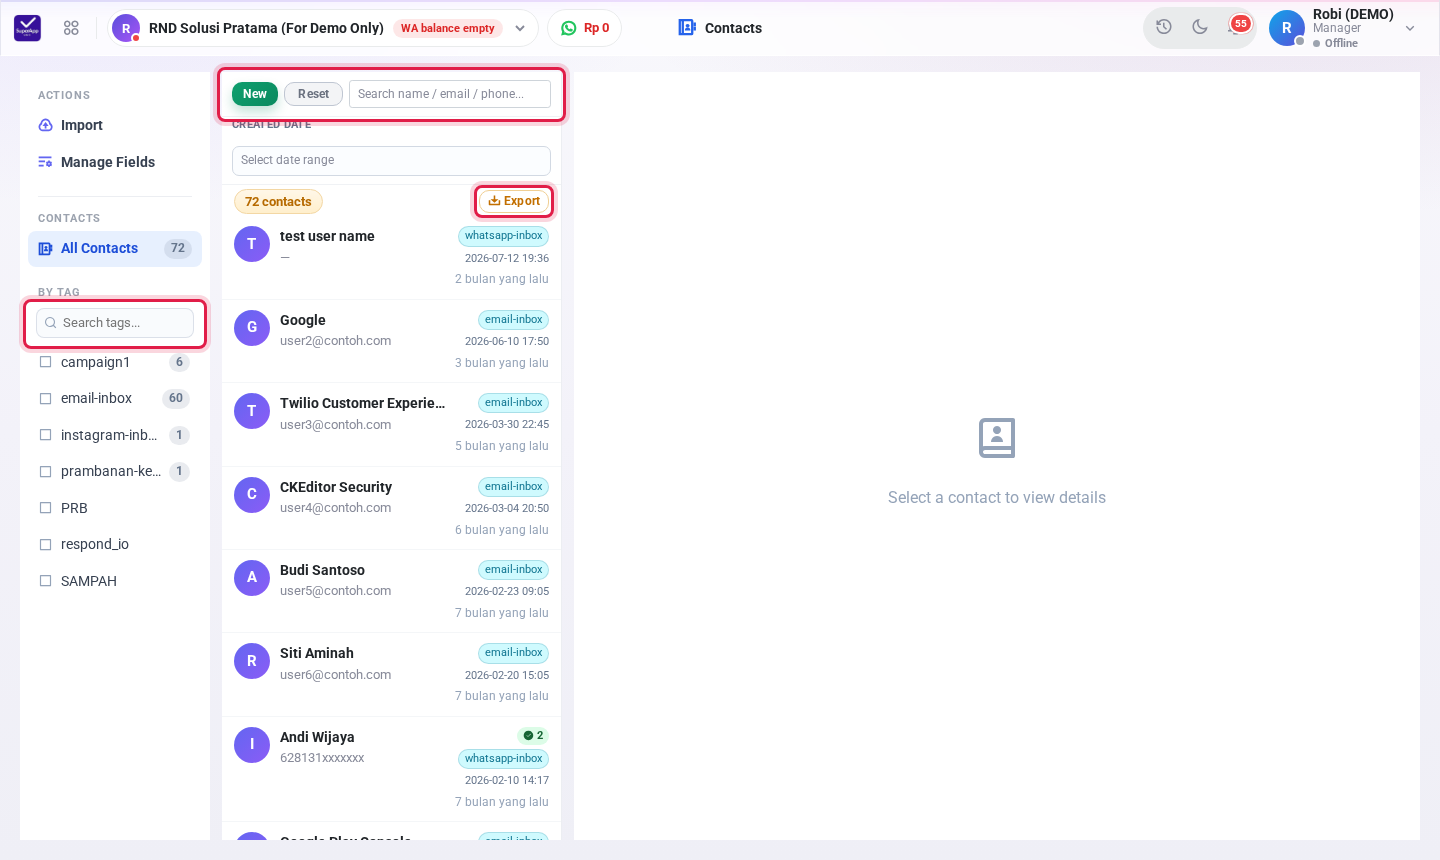The image size is (1440, 860).
Task: Check the email-inbox tag checkbox
Action: point(45,398)
